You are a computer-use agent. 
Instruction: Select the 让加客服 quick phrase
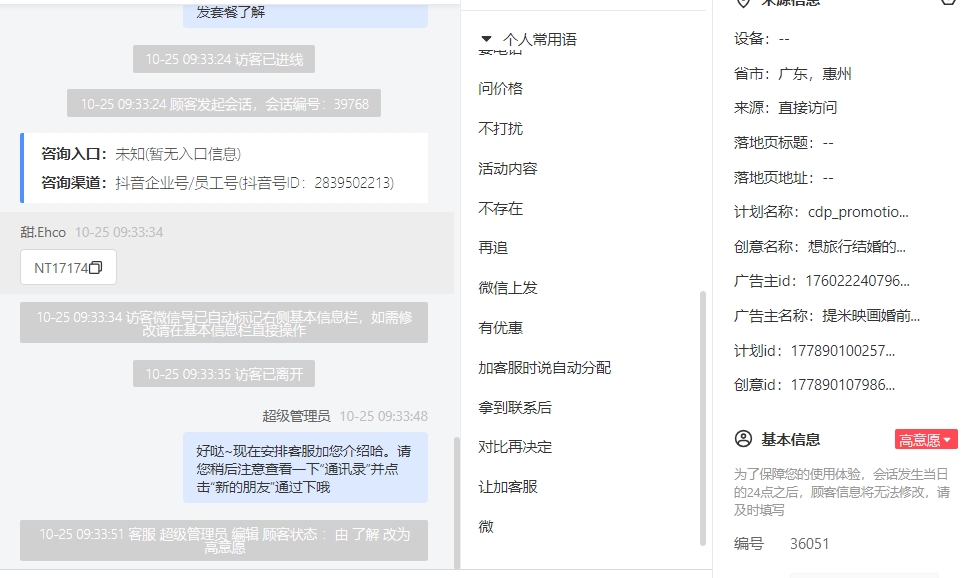[x=508, y=487]
